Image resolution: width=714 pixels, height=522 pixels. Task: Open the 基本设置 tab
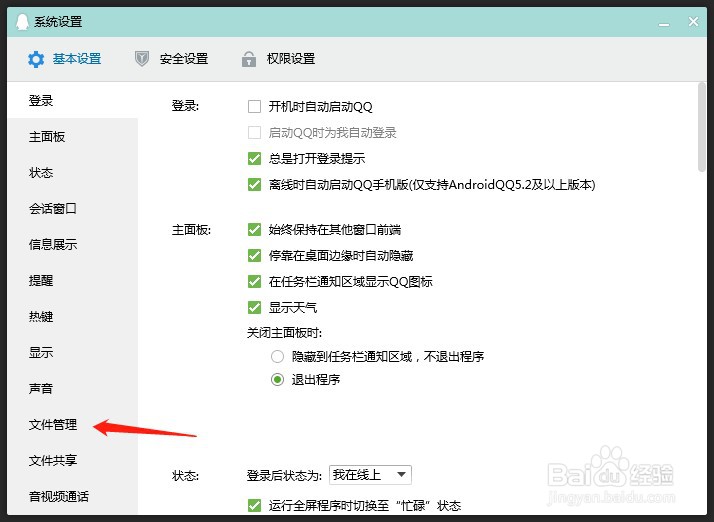(65, 59)
